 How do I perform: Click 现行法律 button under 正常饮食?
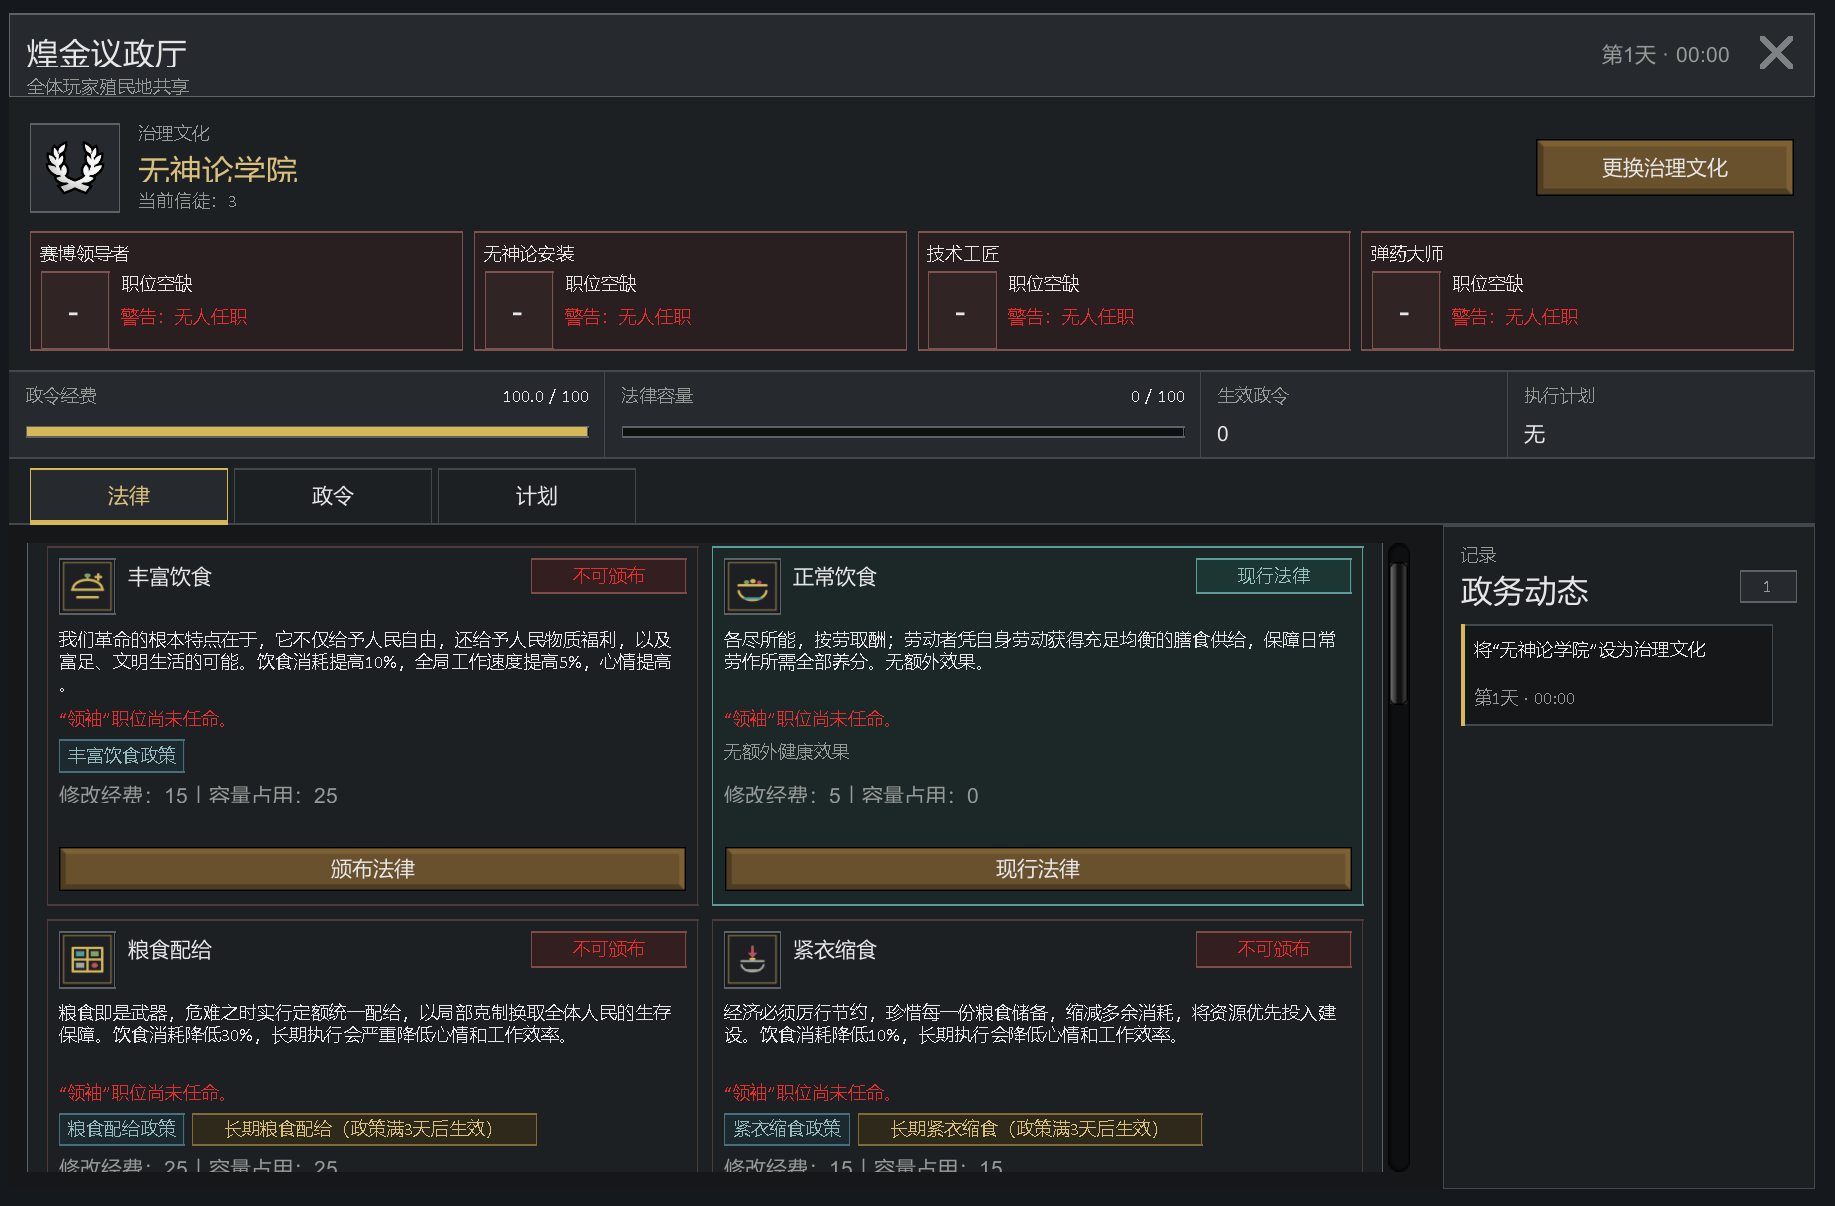pyautogui.click(x=1038, y=869)
